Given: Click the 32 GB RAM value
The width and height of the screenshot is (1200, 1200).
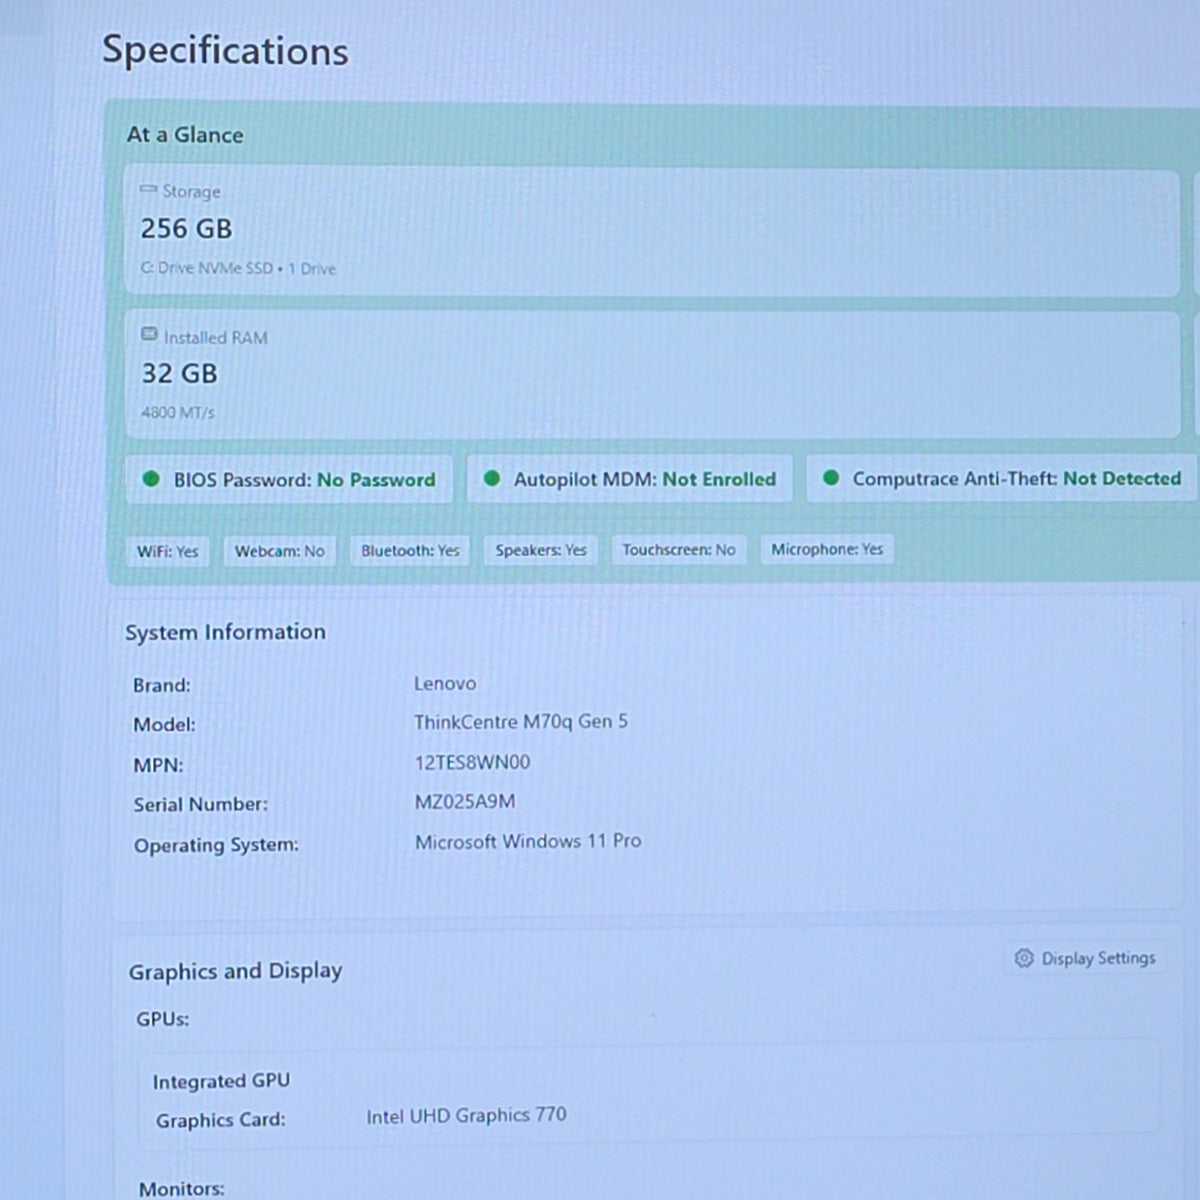Looking at the screenshot, I should (x=179, y=374).
